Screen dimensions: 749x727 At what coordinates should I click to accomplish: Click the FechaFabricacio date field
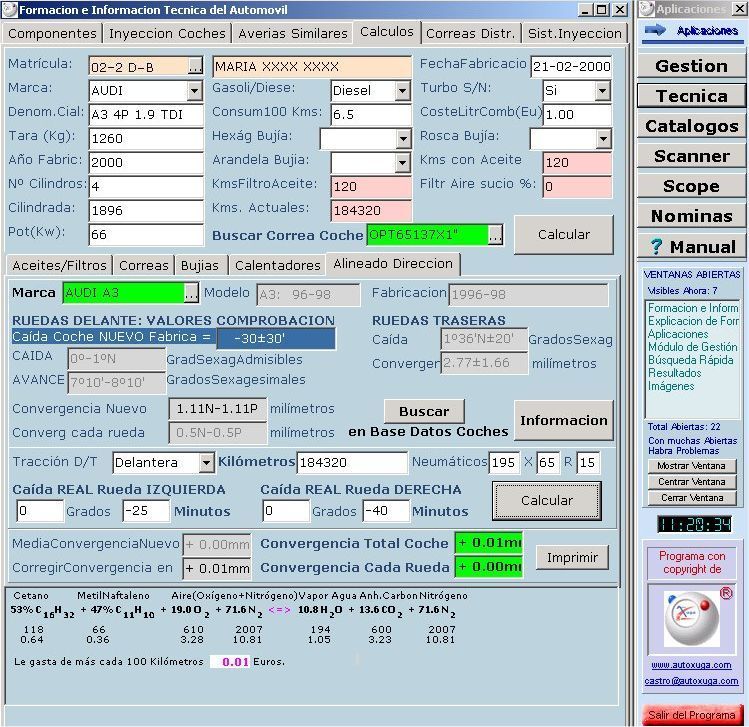click(x=571, y=66)
